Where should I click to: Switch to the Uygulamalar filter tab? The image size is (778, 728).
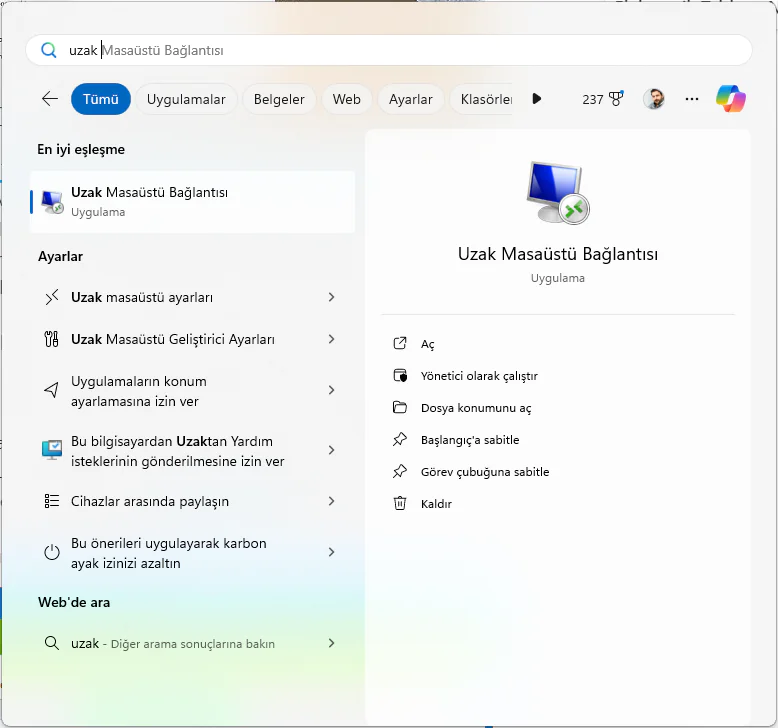[187, 99]
